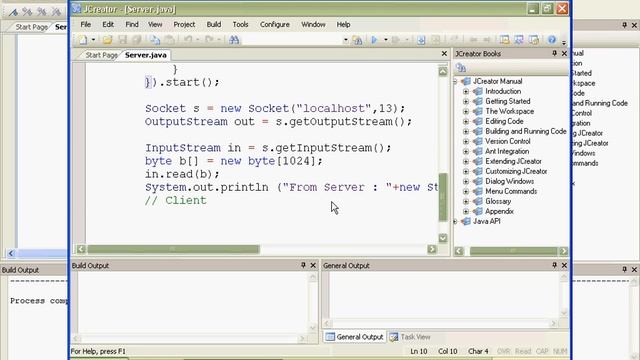
Task: Click the blue Help question mark icon
Action: pyautogui.click(x=551, y=40)
